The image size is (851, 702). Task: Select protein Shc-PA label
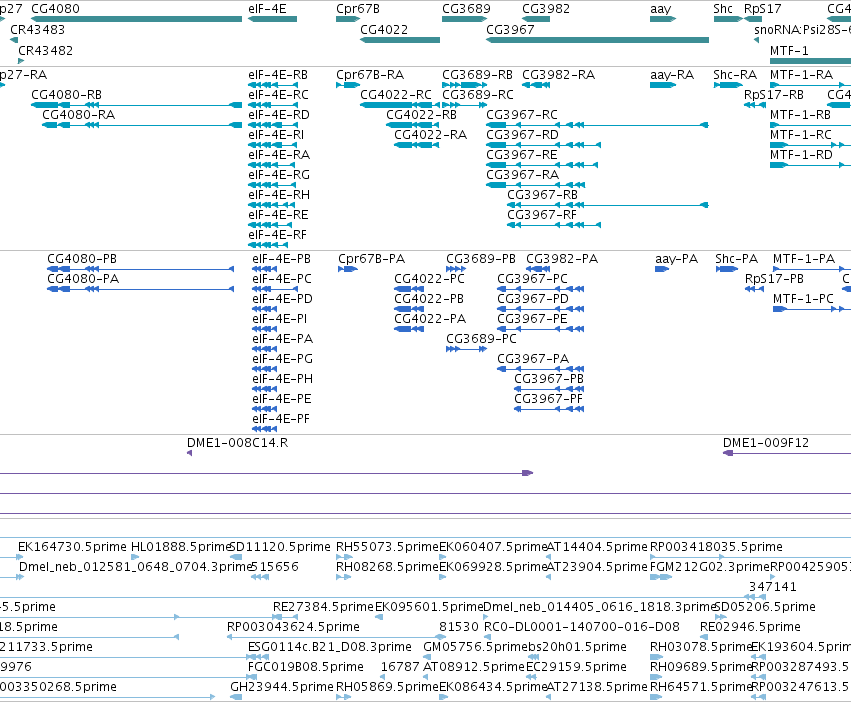[736, 258]
